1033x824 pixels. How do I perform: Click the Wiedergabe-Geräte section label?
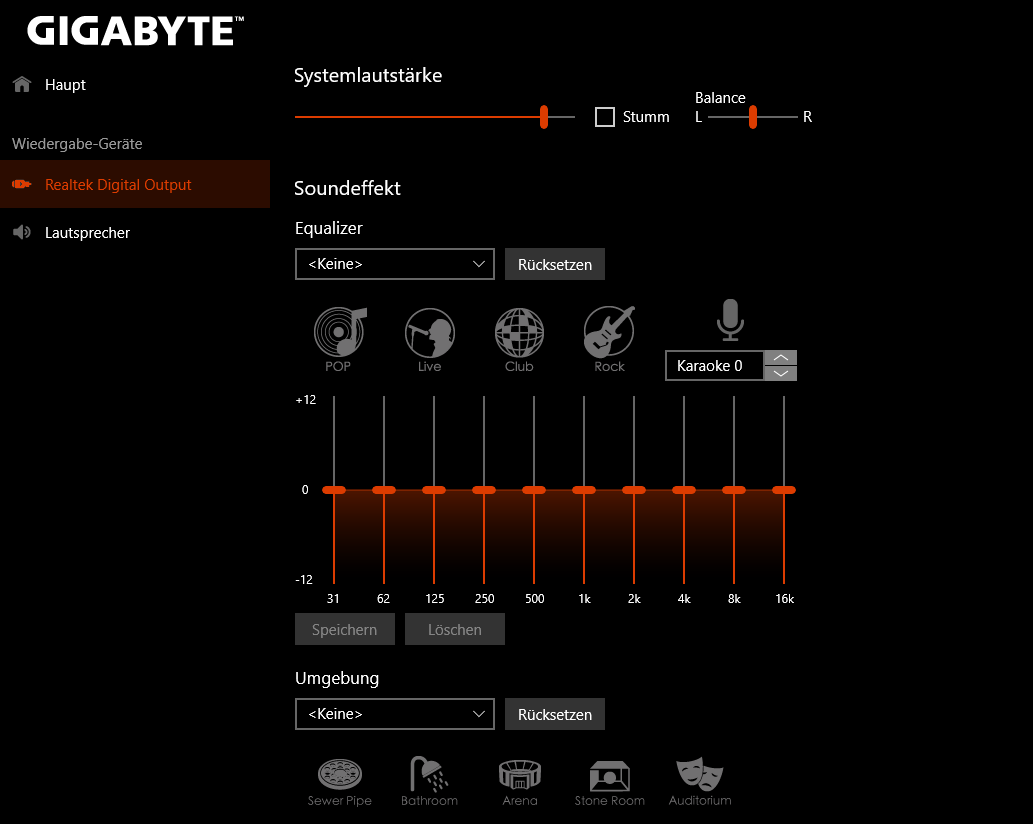click(77, 144)
